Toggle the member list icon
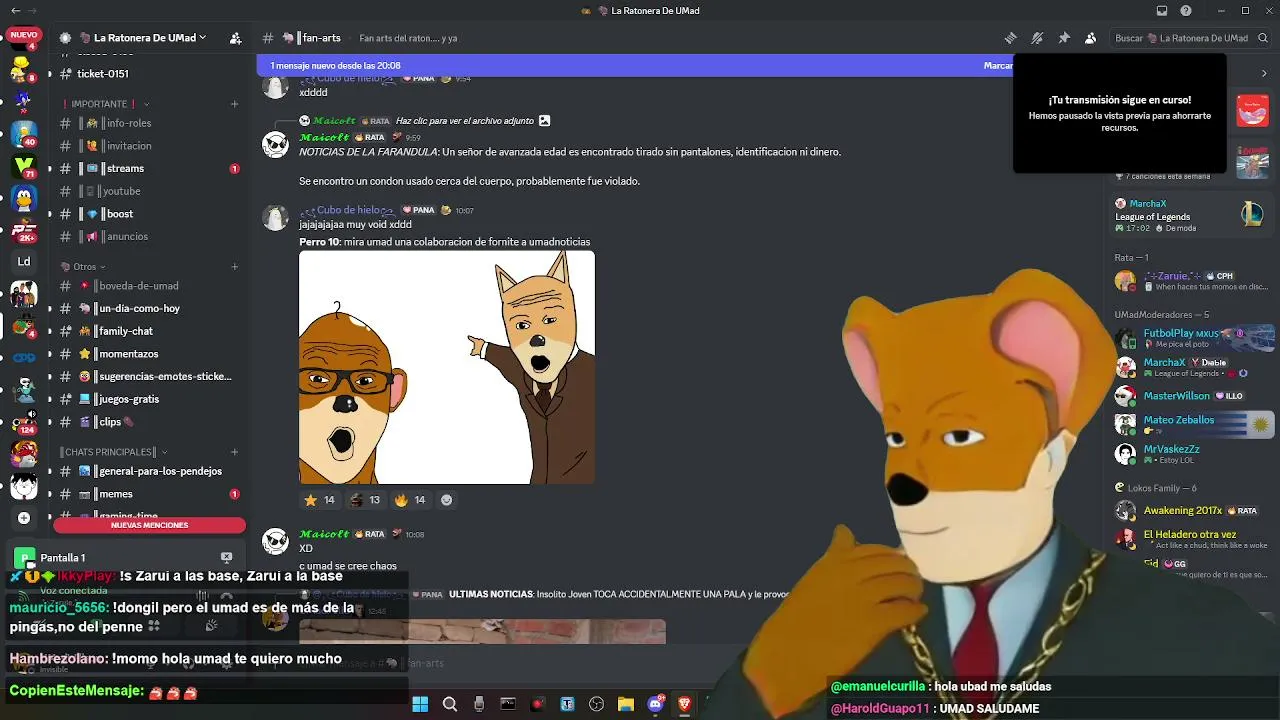 (x=1090, y=38)
